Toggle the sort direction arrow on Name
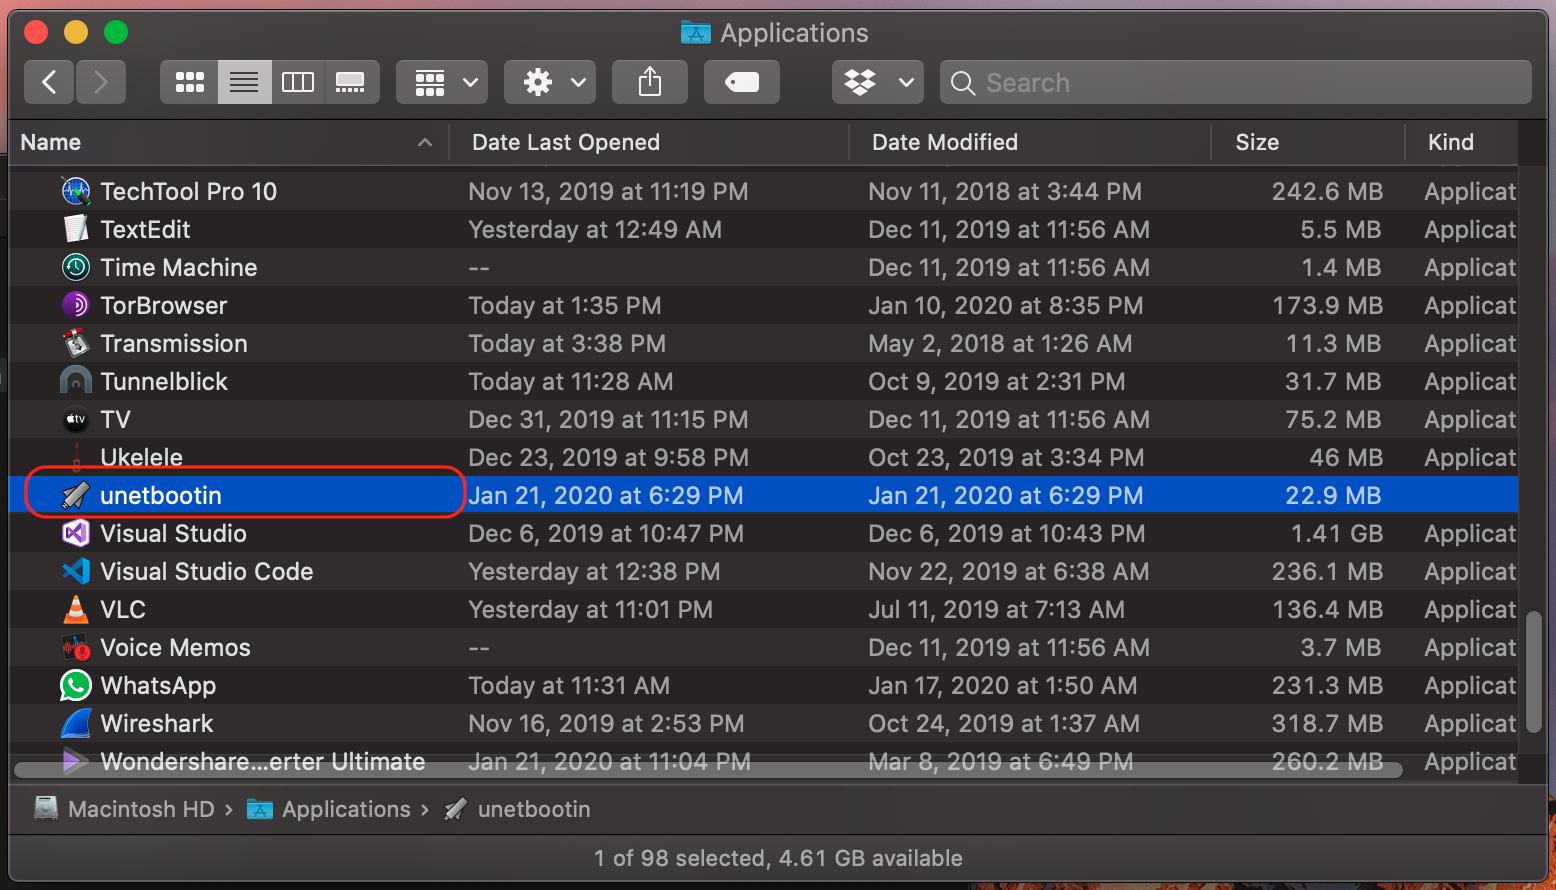Screen dimensions: 1556x890 [x=425, y=142]
